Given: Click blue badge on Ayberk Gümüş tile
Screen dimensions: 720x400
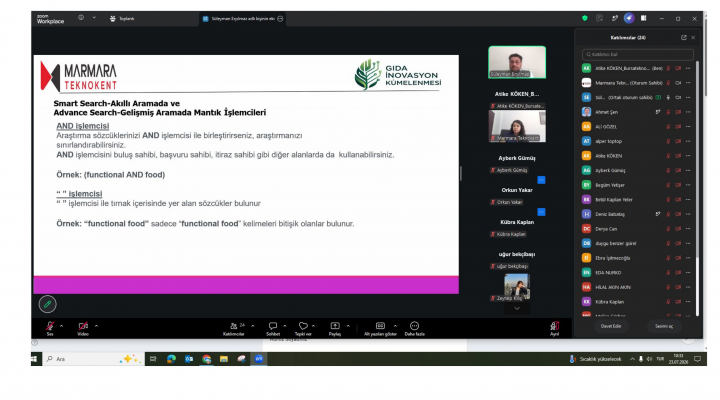Looking at the screenshot, I should [x=541, y=180].
